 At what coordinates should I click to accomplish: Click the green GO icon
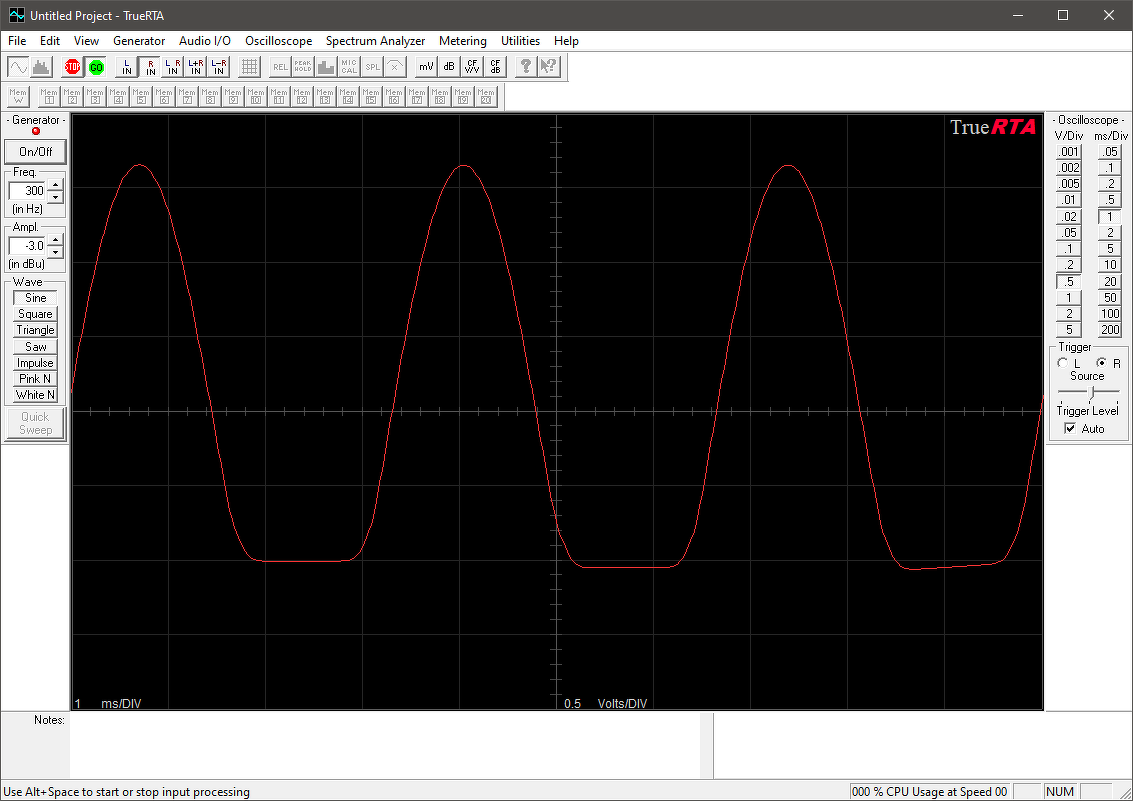[96, 67]
